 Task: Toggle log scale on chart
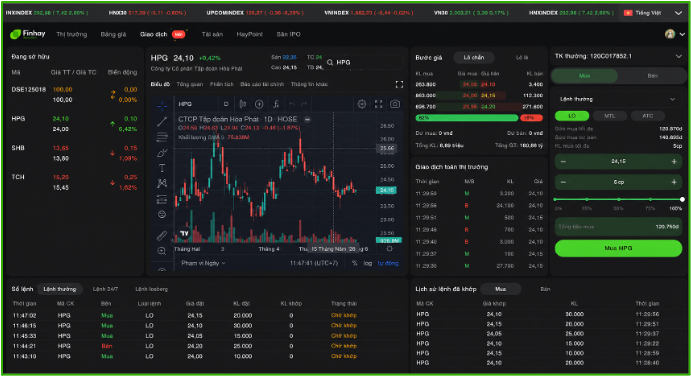(368, 263)
